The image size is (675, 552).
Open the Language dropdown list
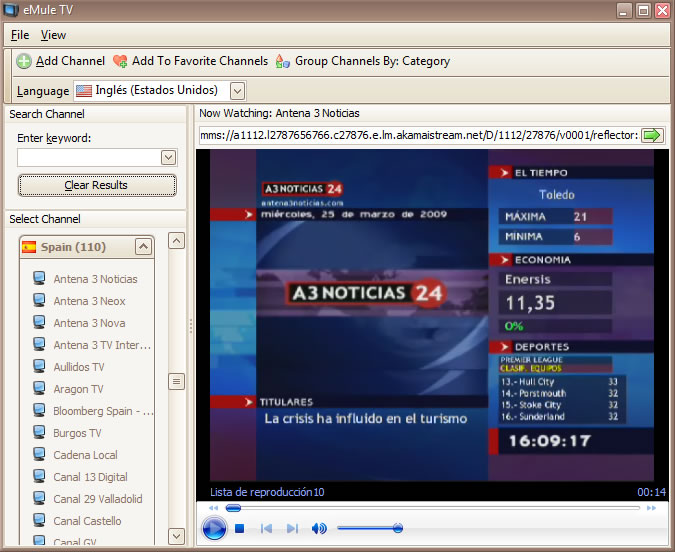coord(237,91)
